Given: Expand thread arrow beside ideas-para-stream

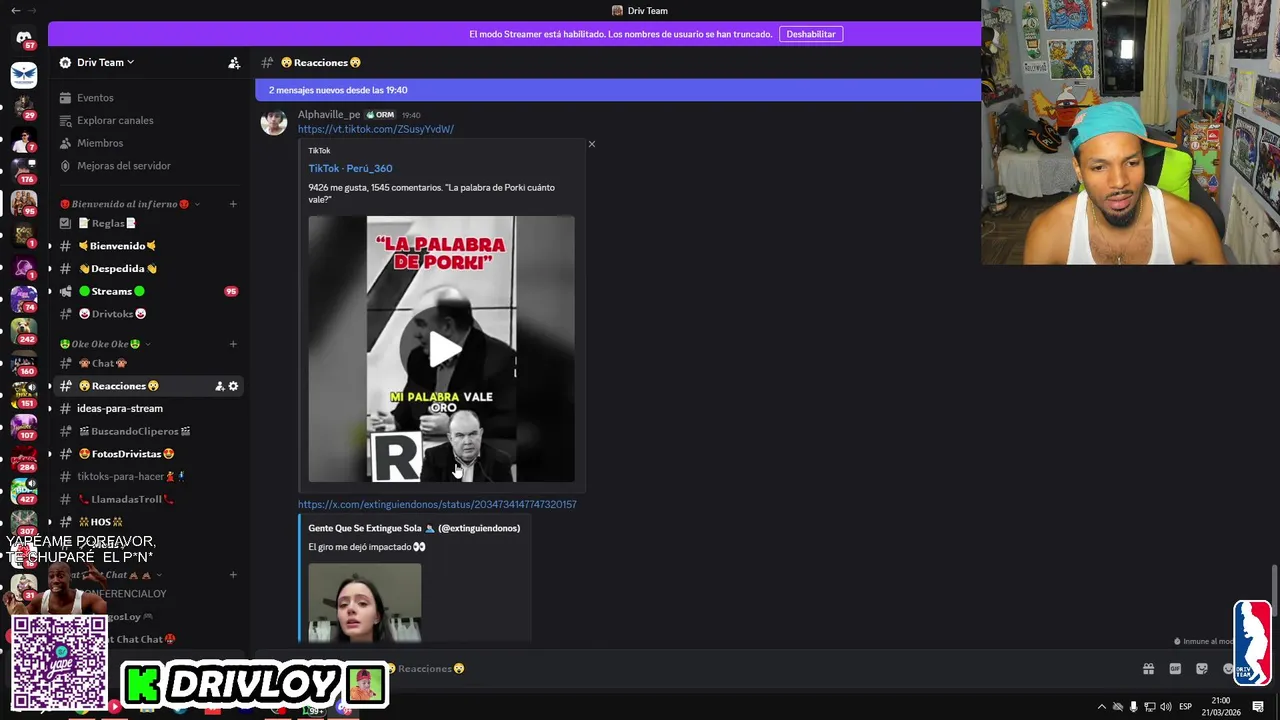Looking at the screenshot, I should [x=50, y=408].
